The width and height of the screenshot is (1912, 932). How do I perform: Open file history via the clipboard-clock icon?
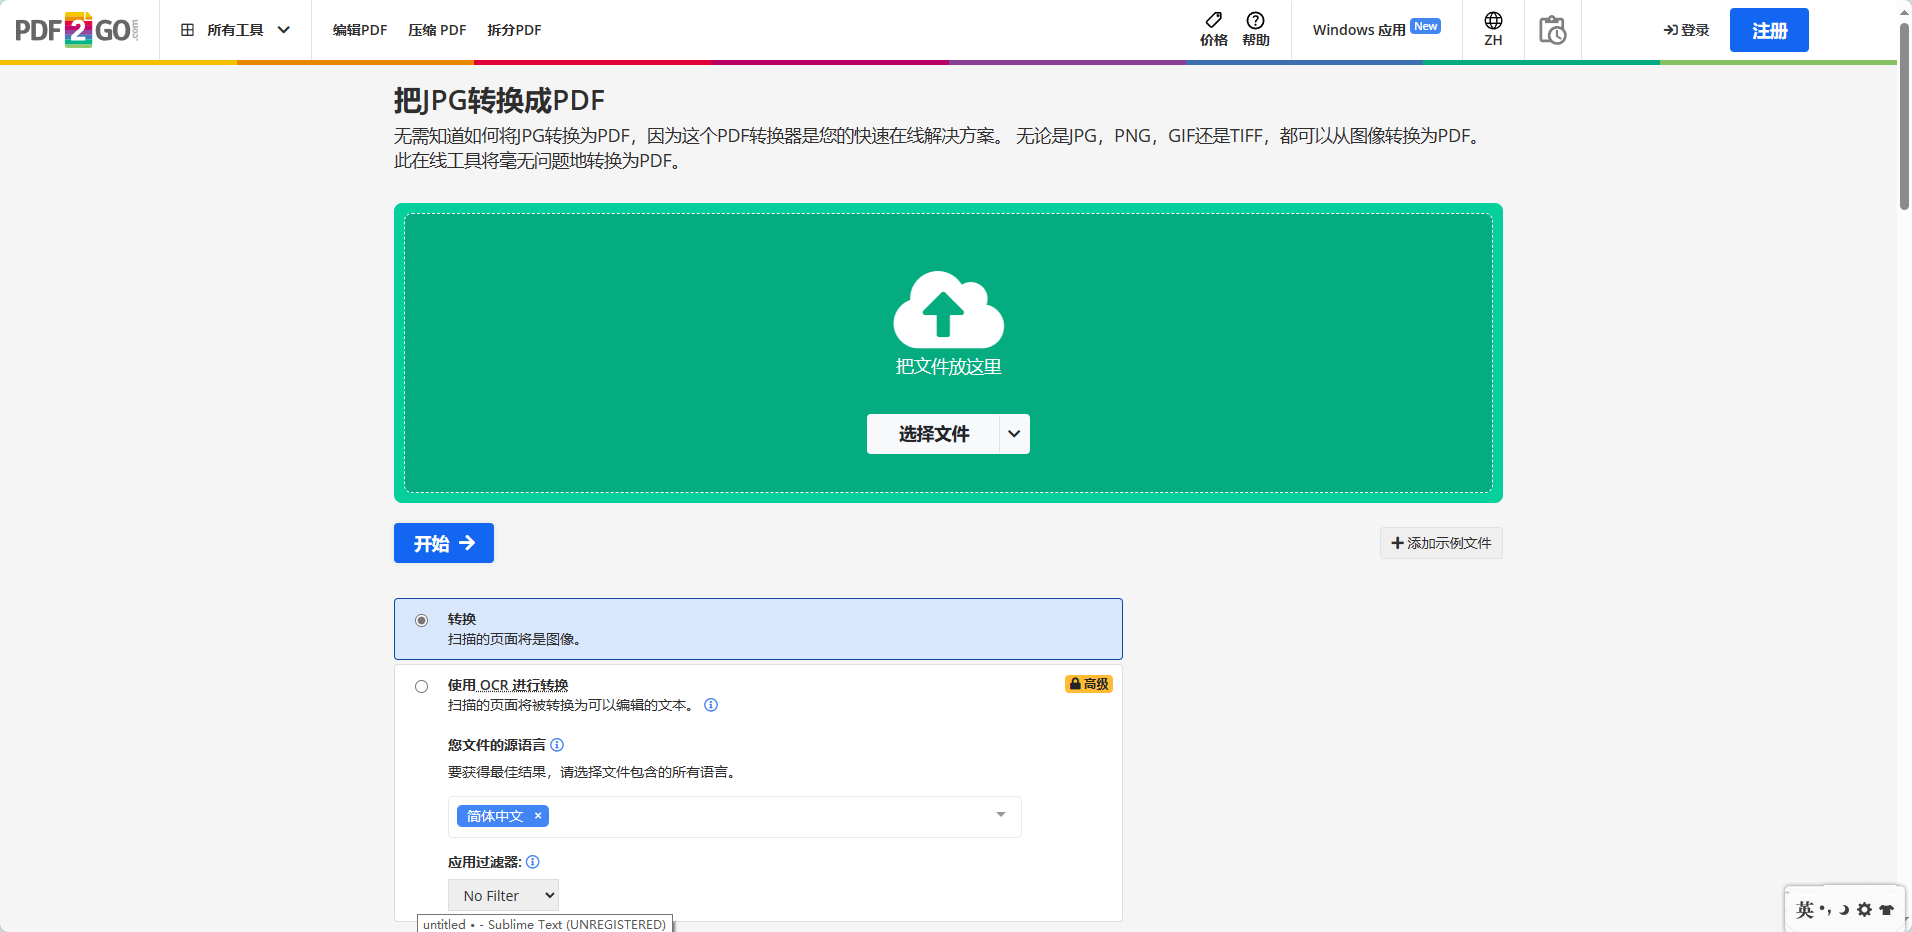point(1553,30)
